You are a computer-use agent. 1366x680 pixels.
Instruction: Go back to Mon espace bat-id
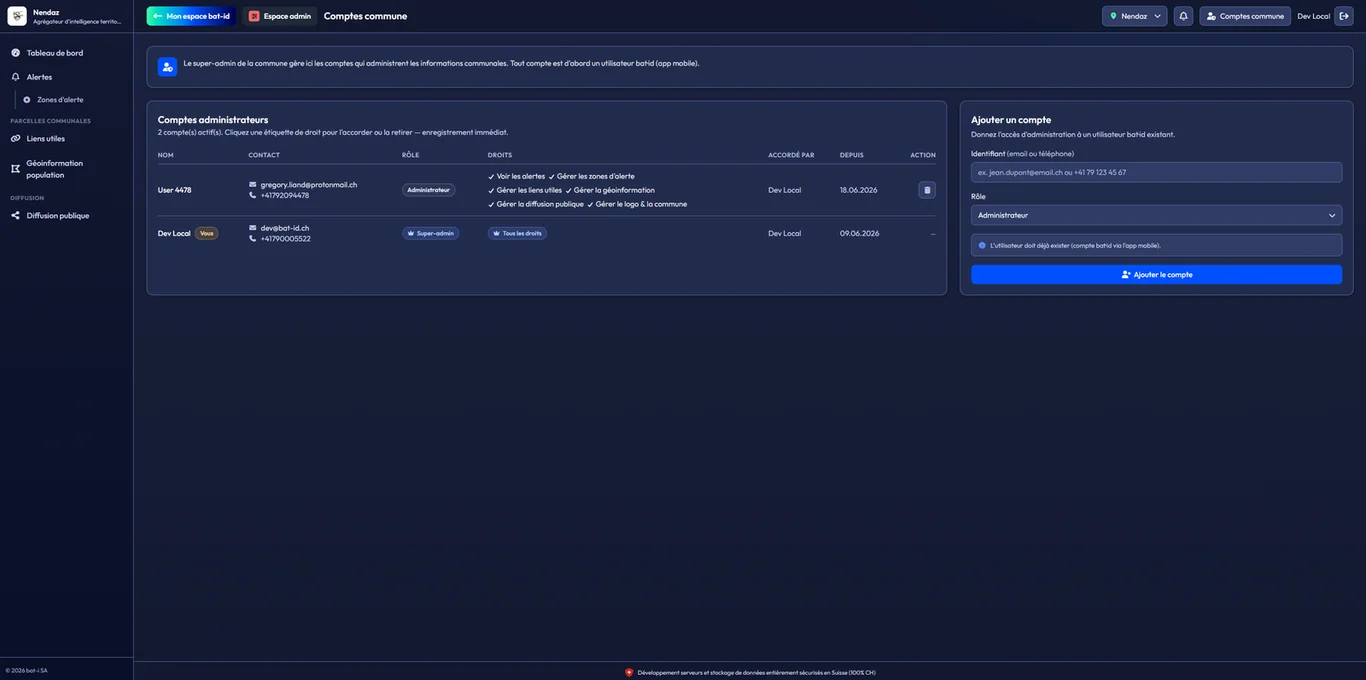(191, 16)
